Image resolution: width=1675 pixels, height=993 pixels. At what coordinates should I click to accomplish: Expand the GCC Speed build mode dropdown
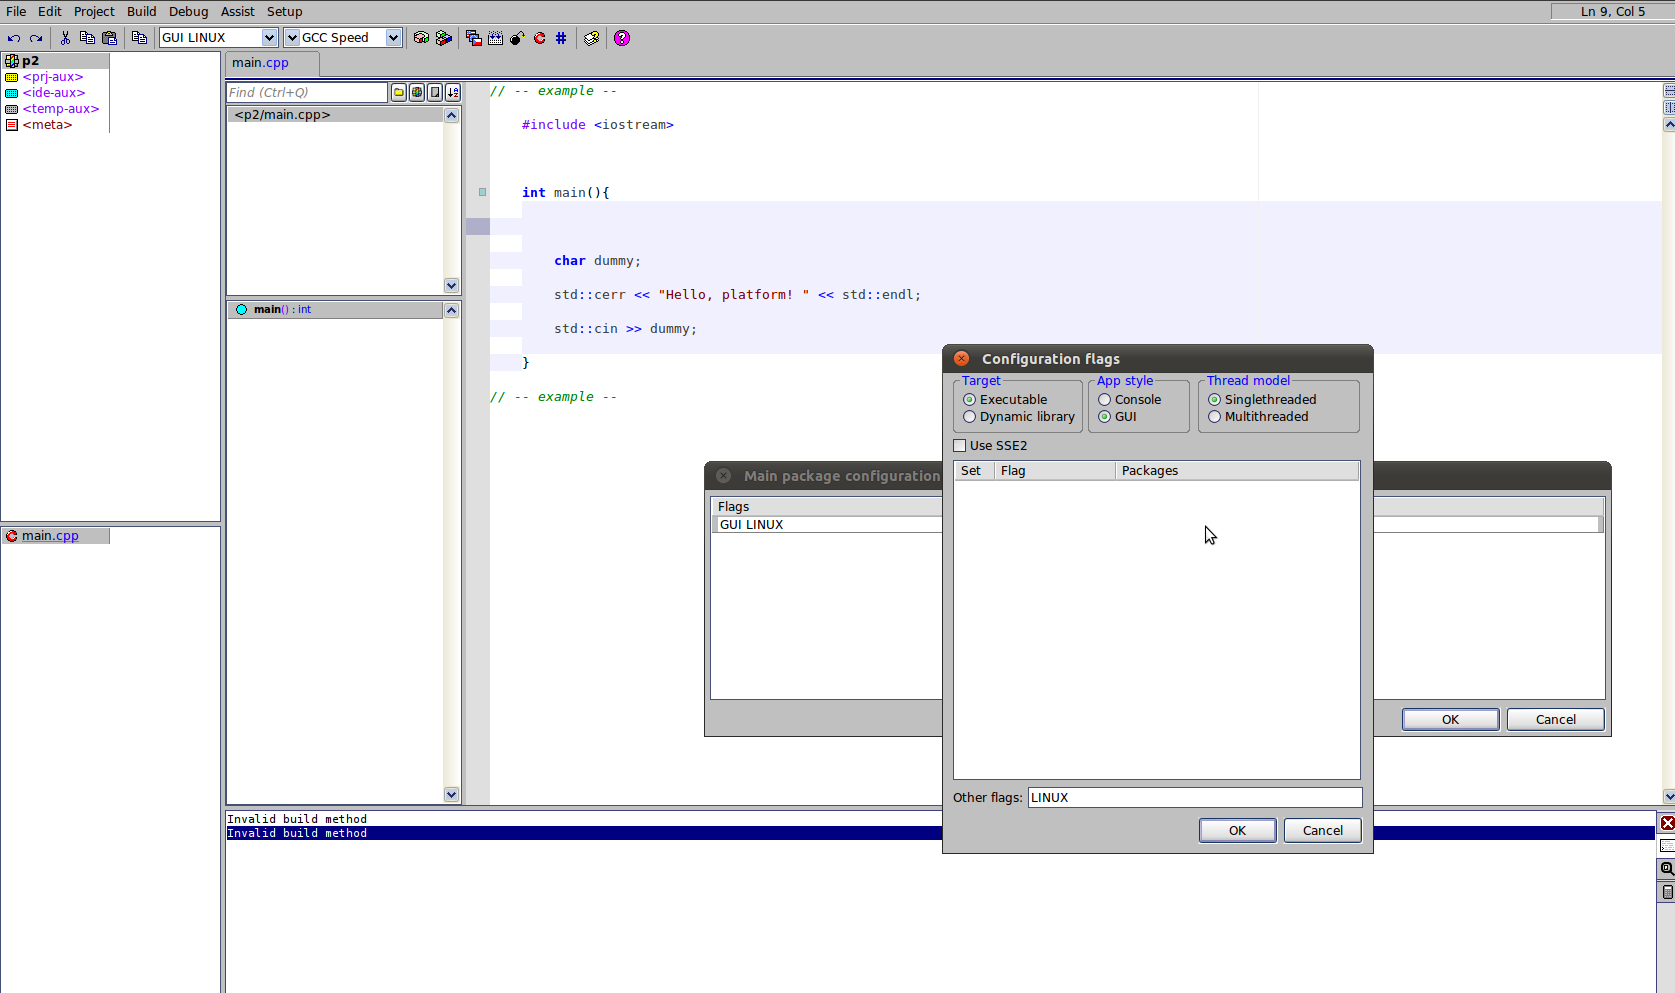[393, 38]
